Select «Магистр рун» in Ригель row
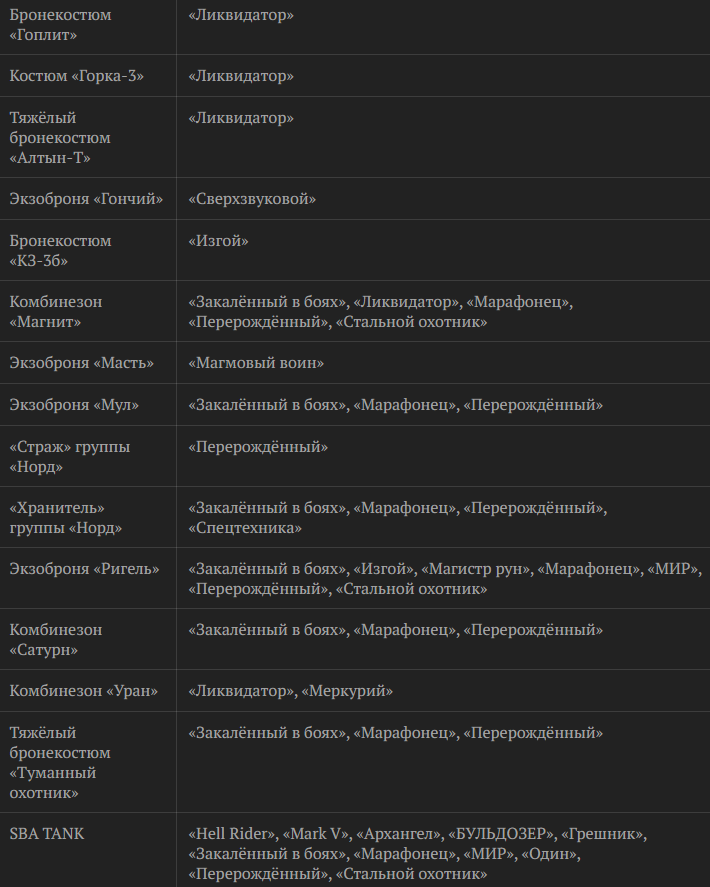710x887 pixels. coord(476,569)
